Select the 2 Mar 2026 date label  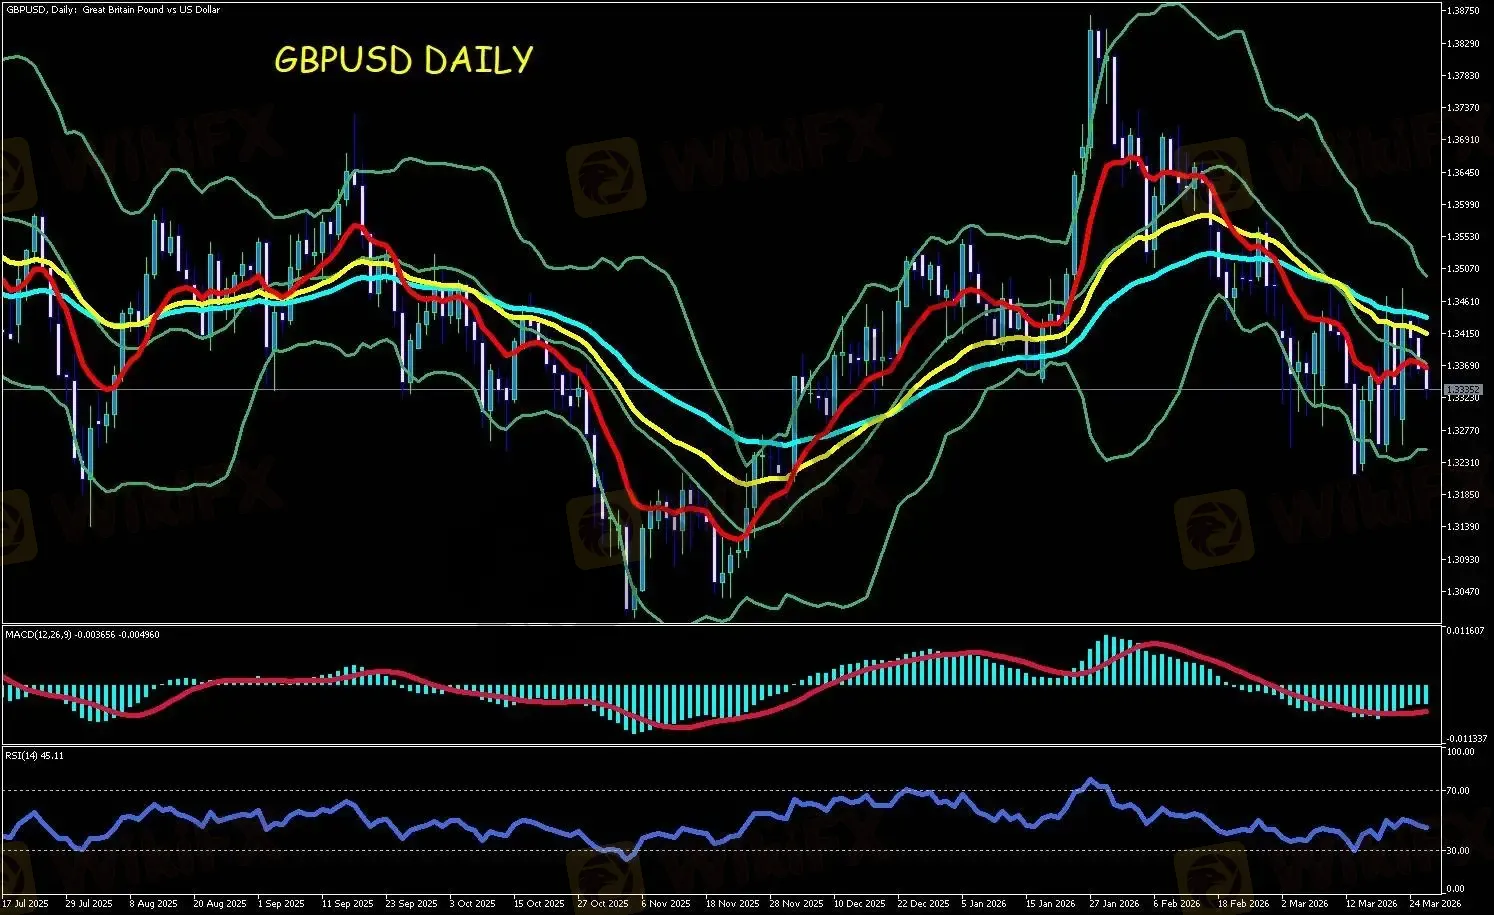tap(1305, 904)
